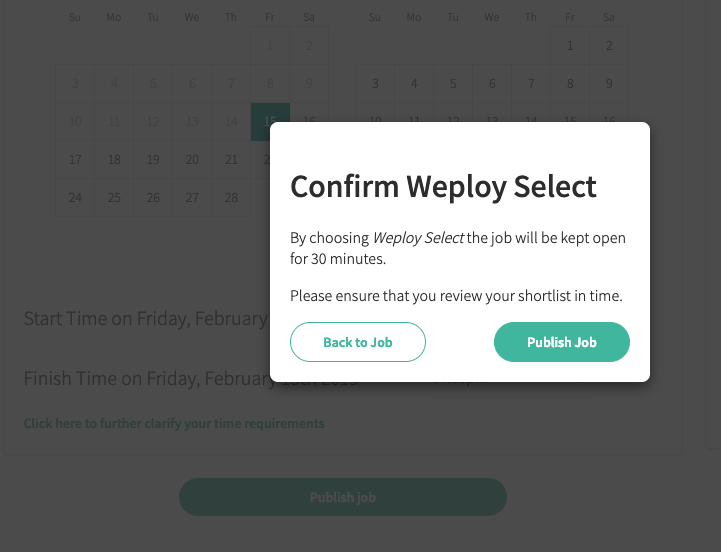The width and height of the screenshot is (721, 552).
Task: Select day 26 in left calendar
Action: (153, 198)
